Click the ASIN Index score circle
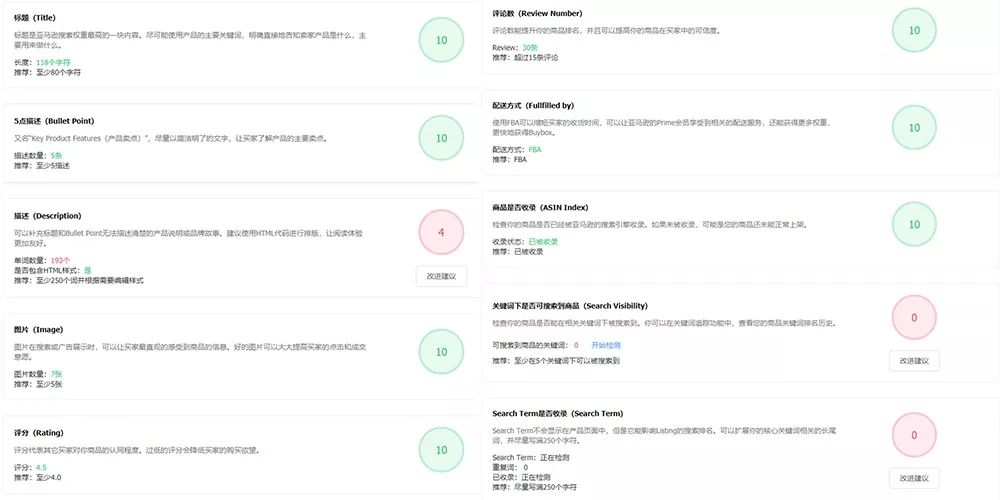Image resolution: width=1000 pixels, height=500 pixels. 914,224
